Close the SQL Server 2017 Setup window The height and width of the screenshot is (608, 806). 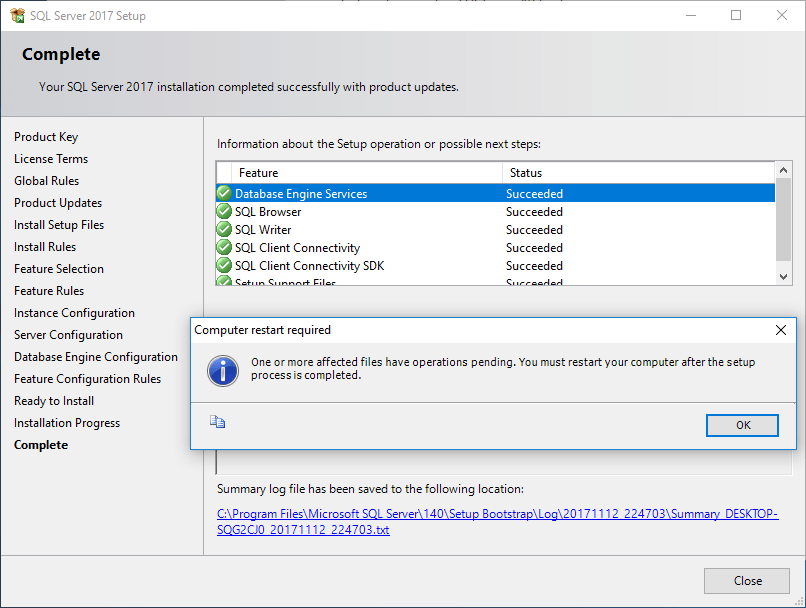781,15
